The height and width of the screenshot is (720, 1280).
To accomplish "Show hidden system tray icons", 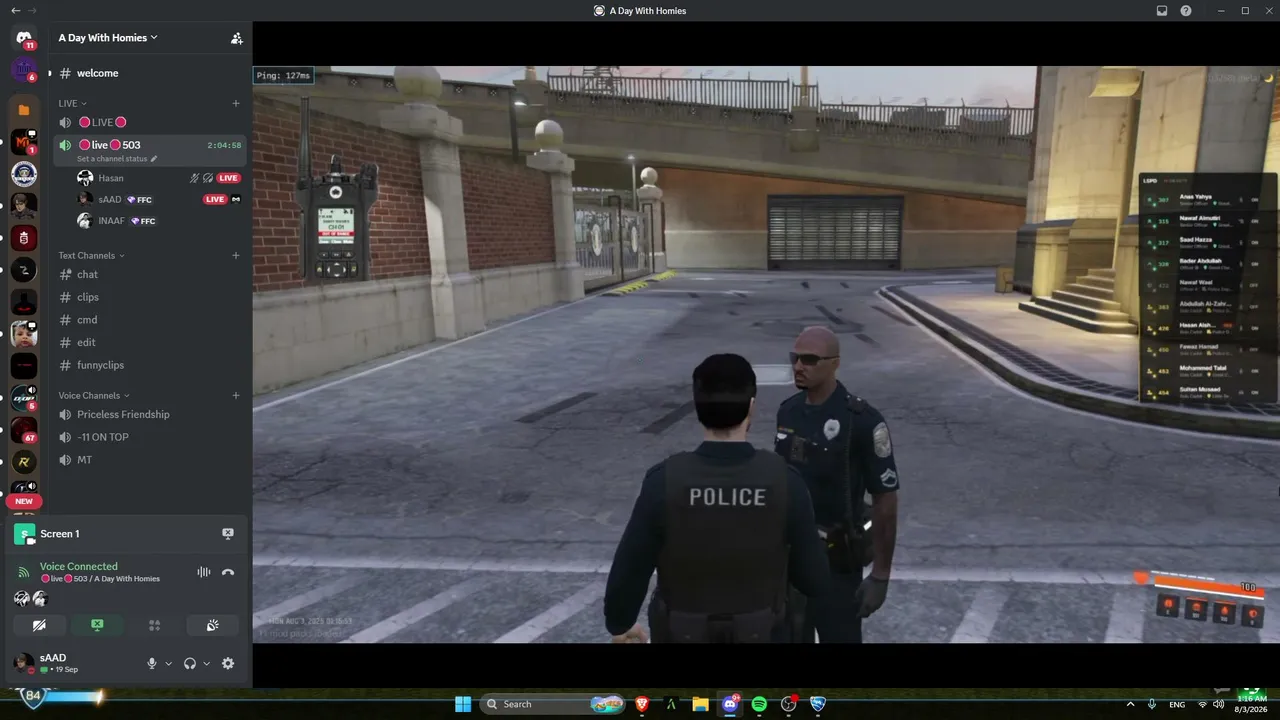I will pos(1131,704).
